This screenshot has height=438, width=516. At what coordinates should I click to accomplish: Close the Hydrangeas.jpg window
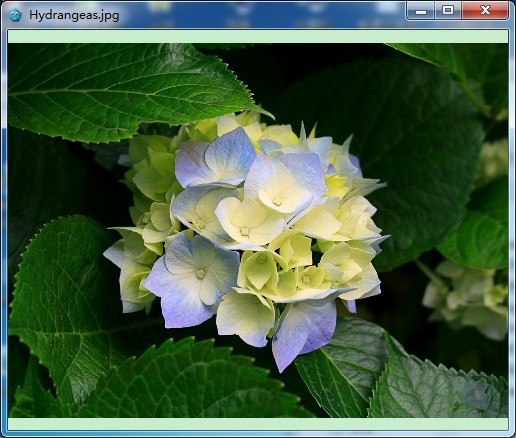(485, 11)
